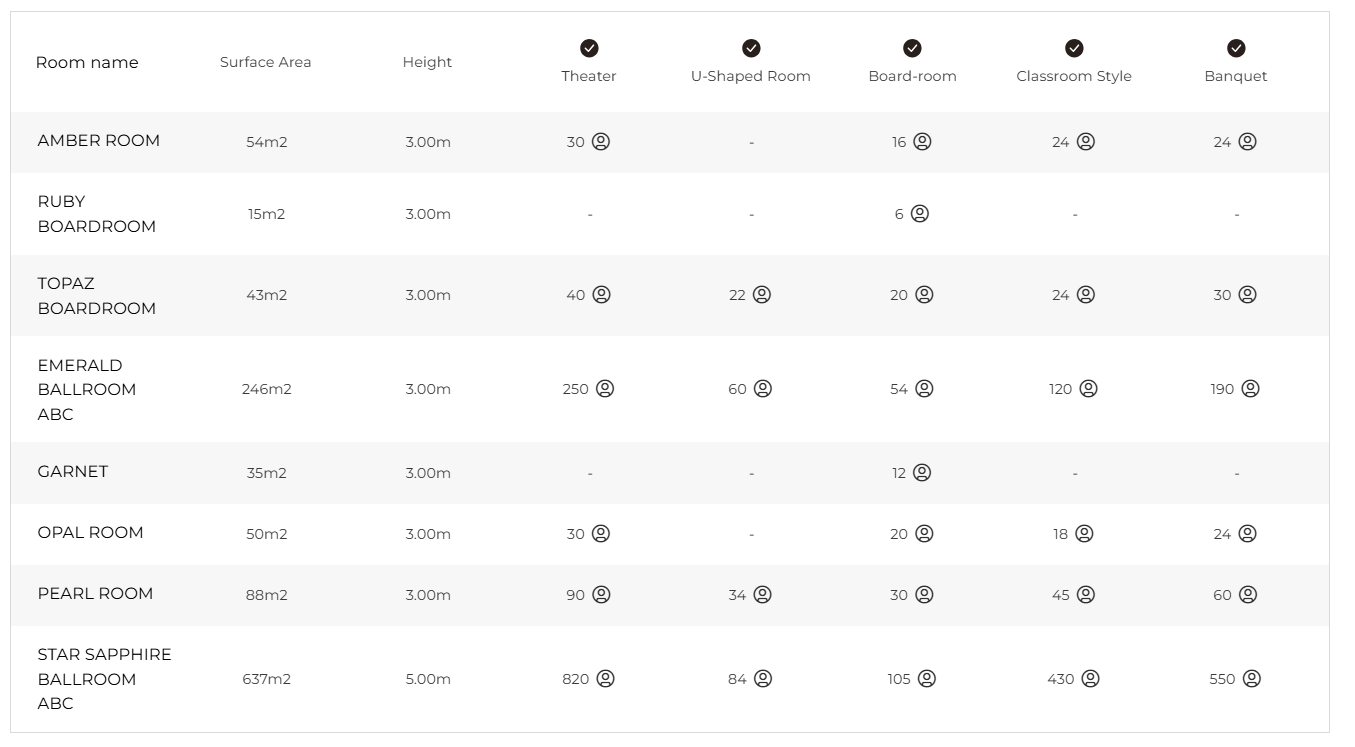1355x747 pixels.
Task: Click person icon by Opal Room classroom 18
Action: tap(1084, 534)
